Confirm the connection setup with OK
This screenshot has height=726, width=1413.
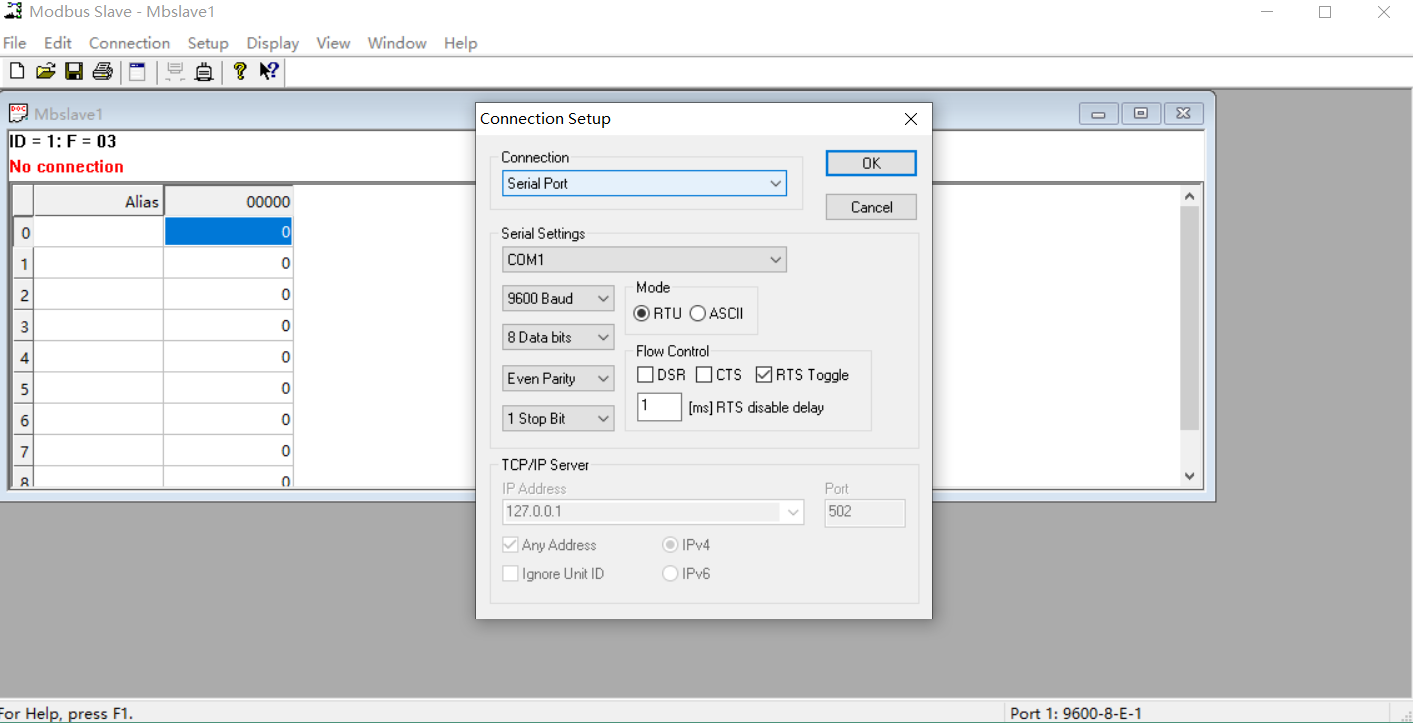[x=871, y=163]
